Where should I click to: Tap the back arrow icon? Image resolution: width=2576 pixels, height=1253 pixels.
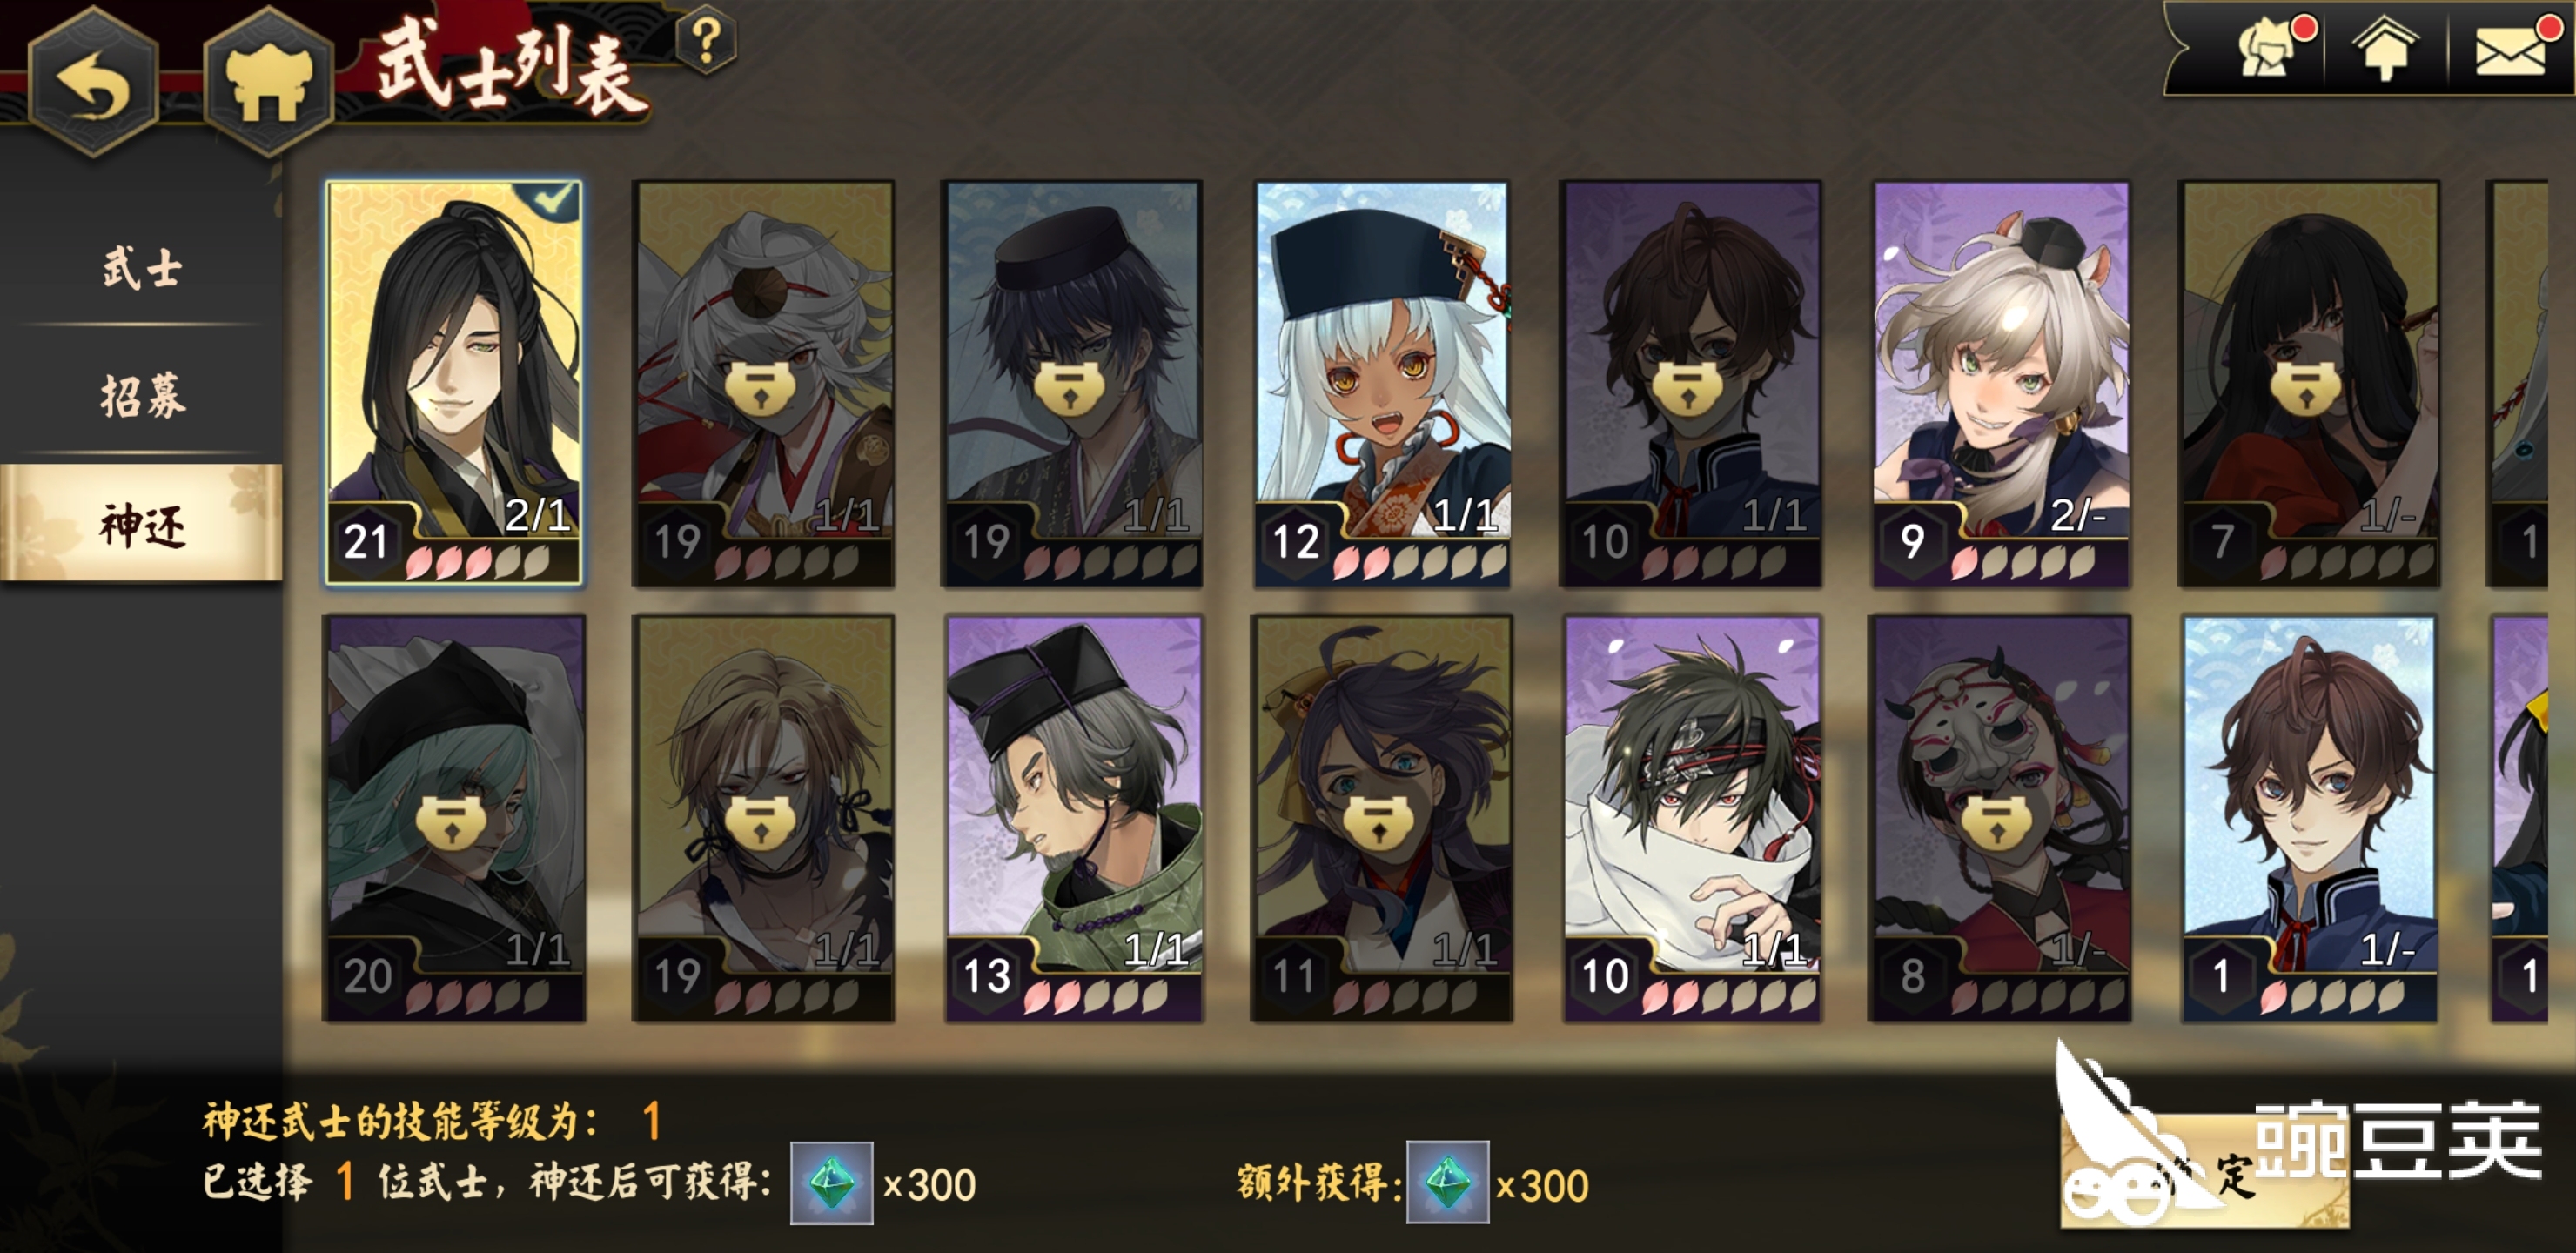93,84
